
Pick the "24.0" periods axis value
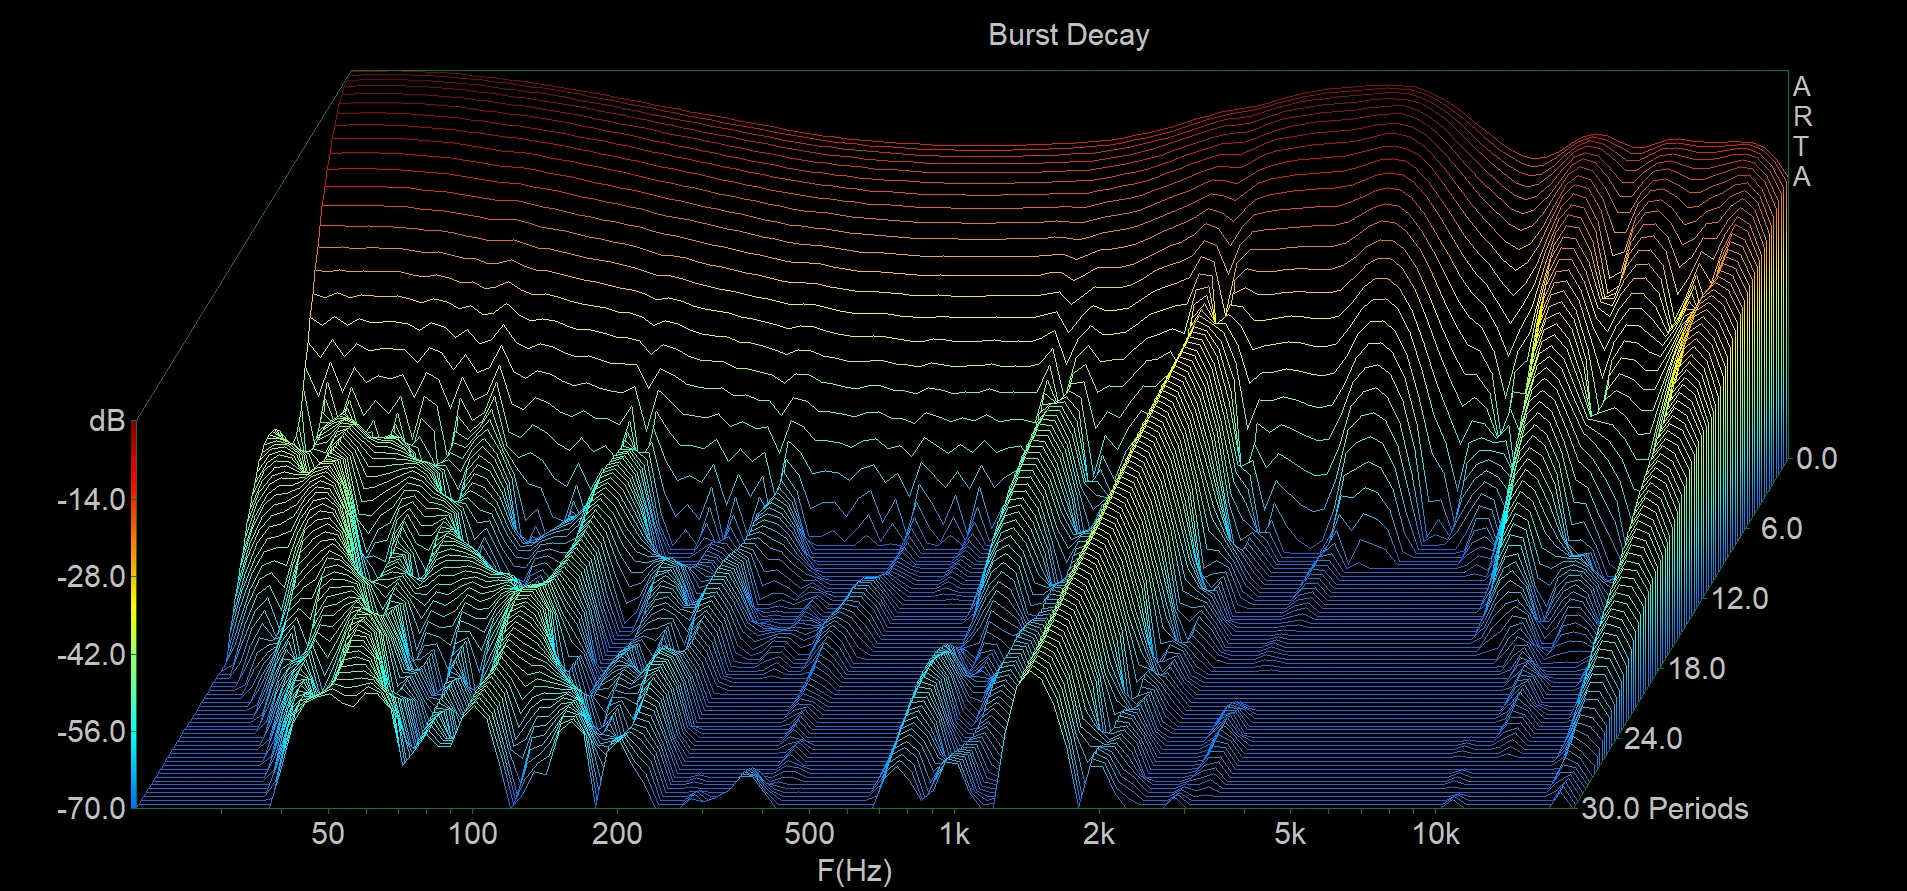tap(1654, 738)
